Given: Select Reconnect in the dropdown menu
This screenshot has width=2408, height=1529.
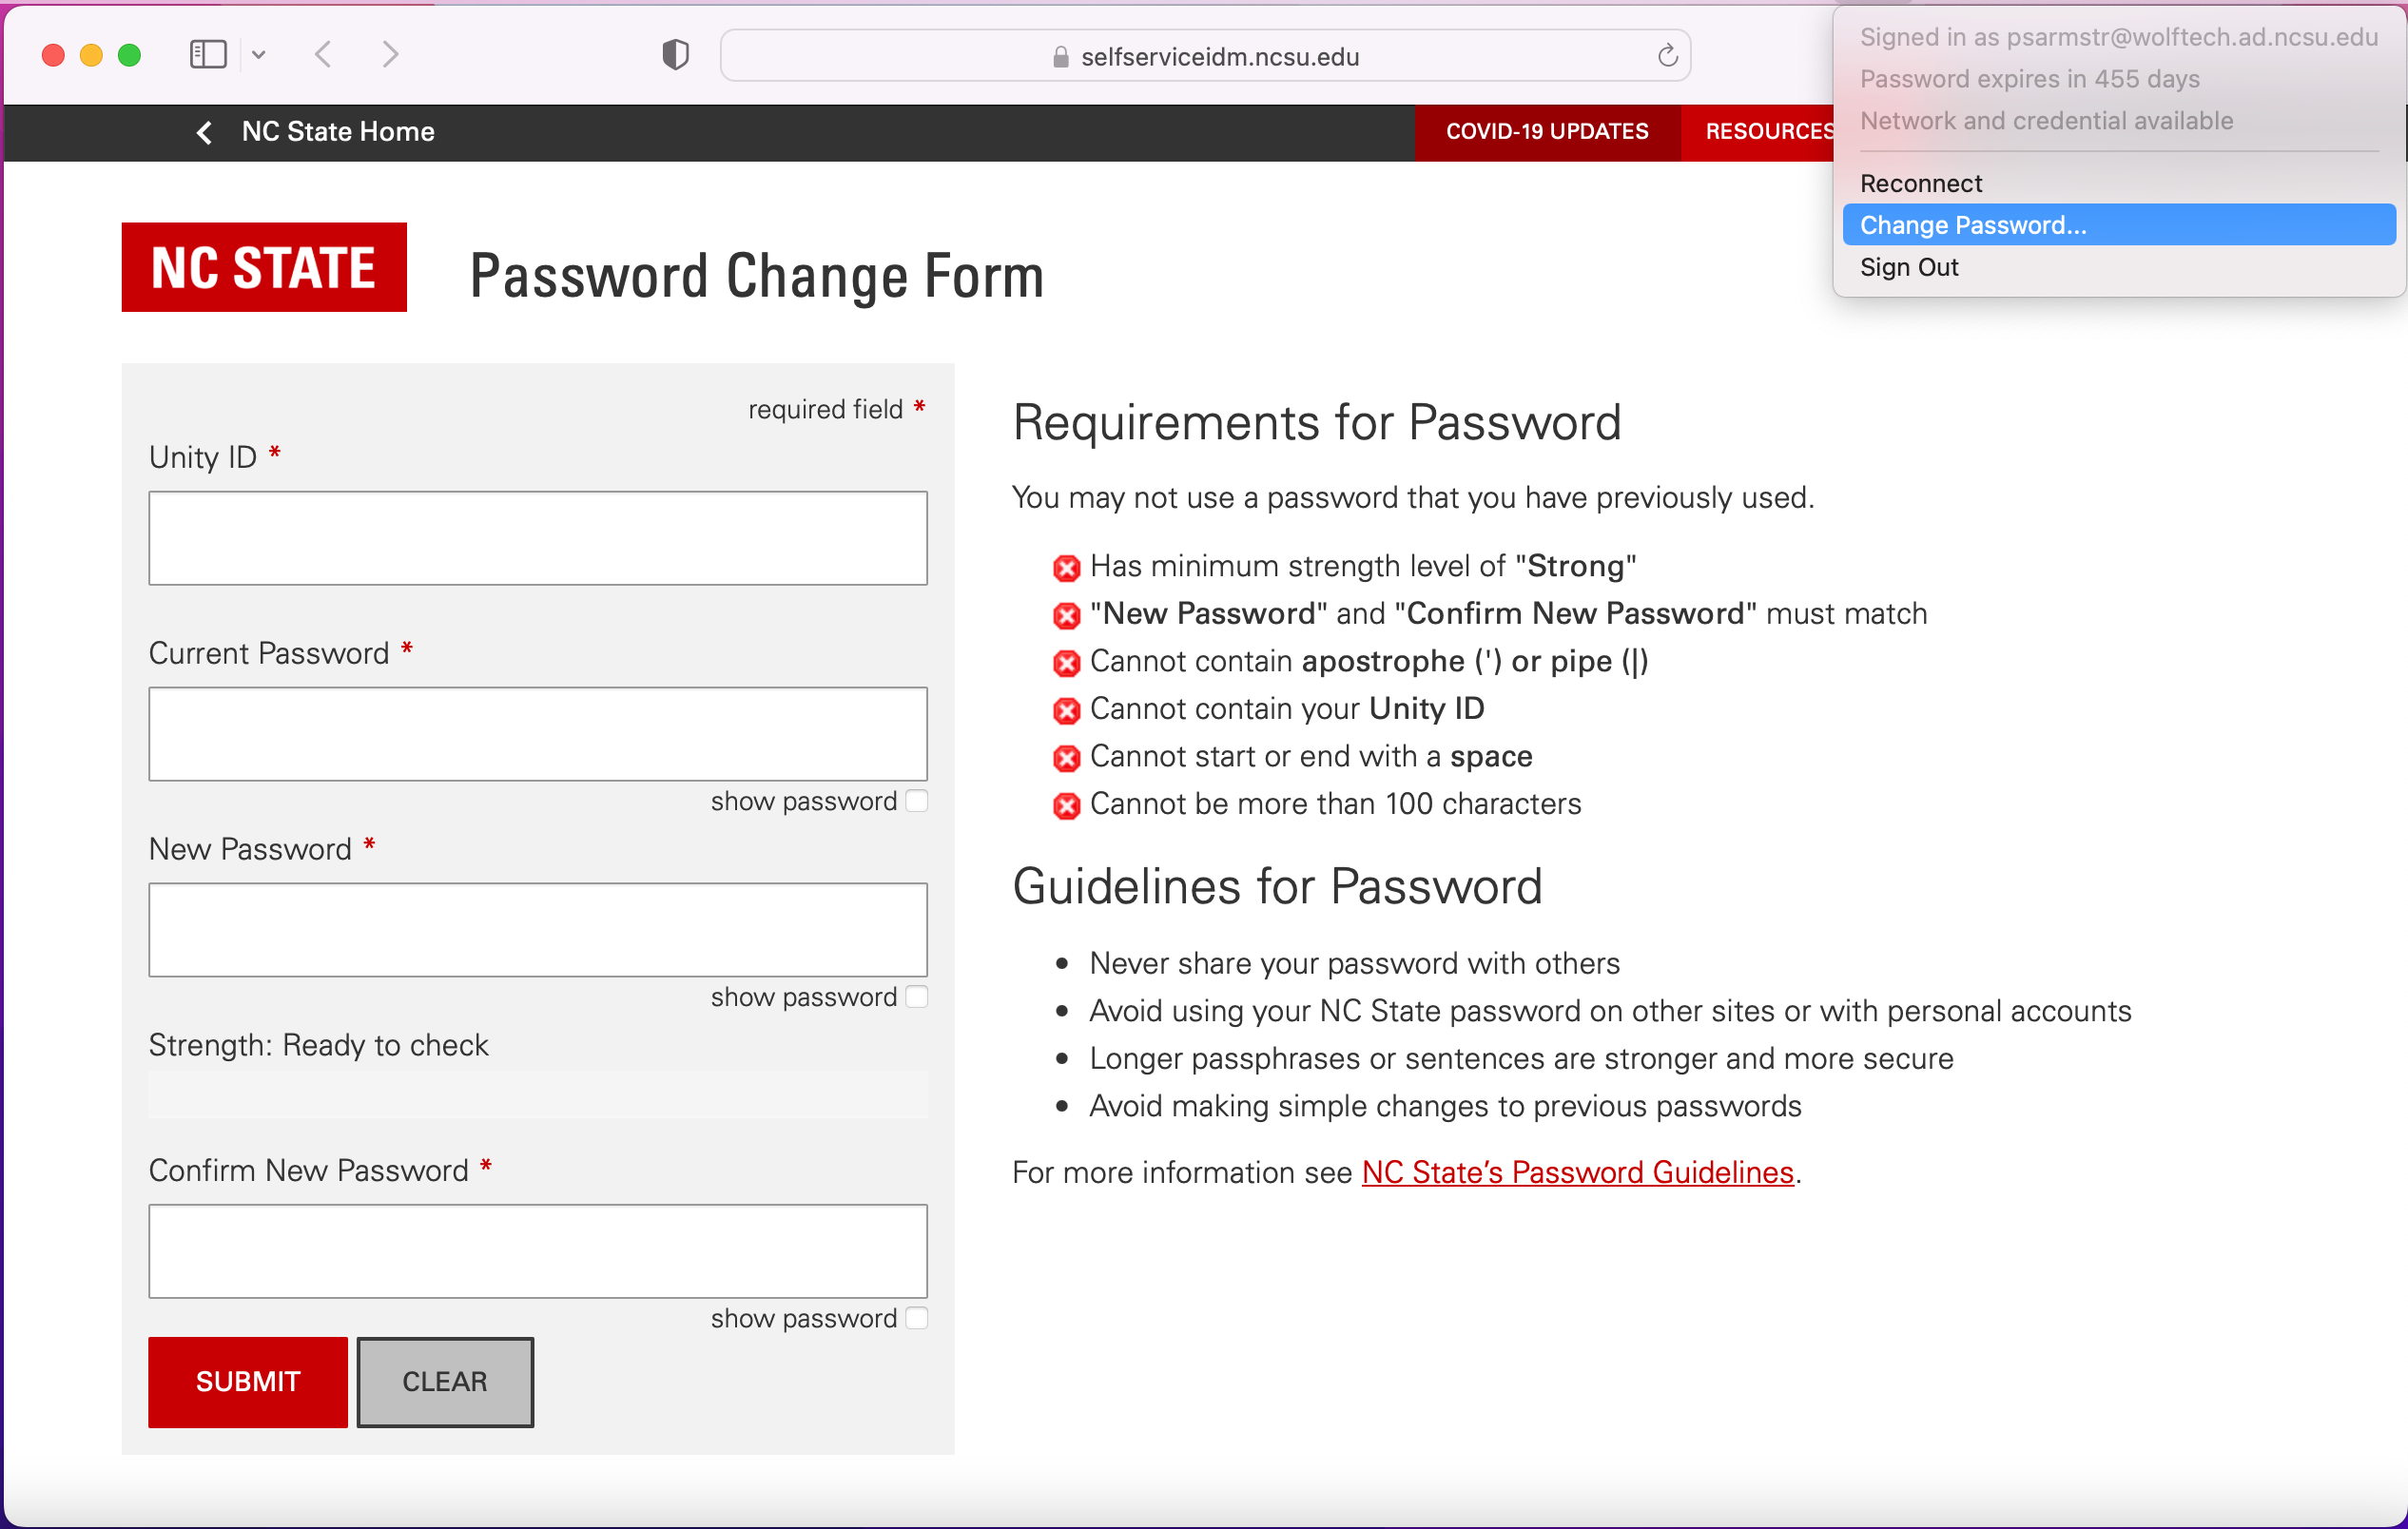Looking at the screenshot, I should tap(1921, 183).
